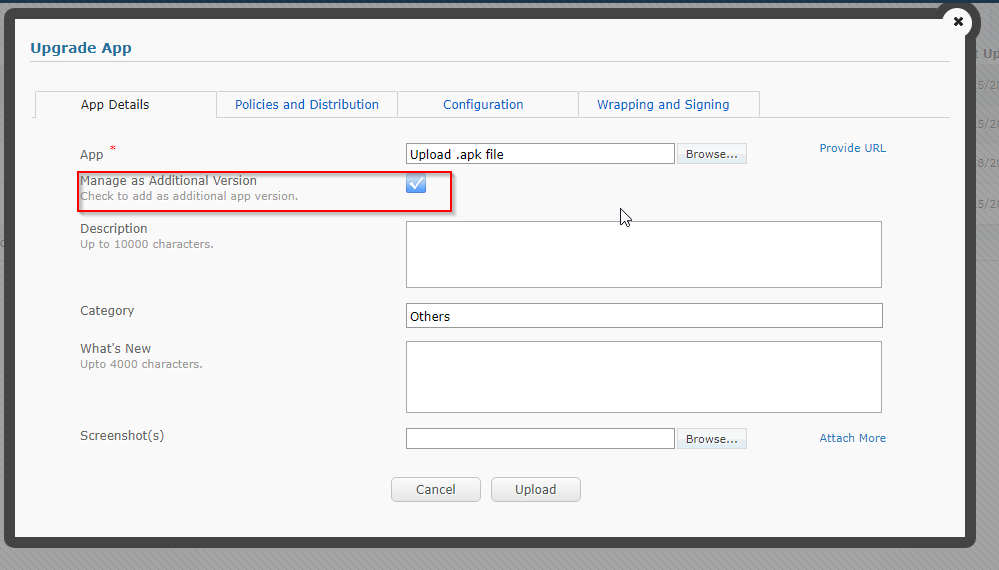Image resolution: width=999 pixels, height=570 pixels.
Task: Browse for the app .apk file
Action: point(712,153)
